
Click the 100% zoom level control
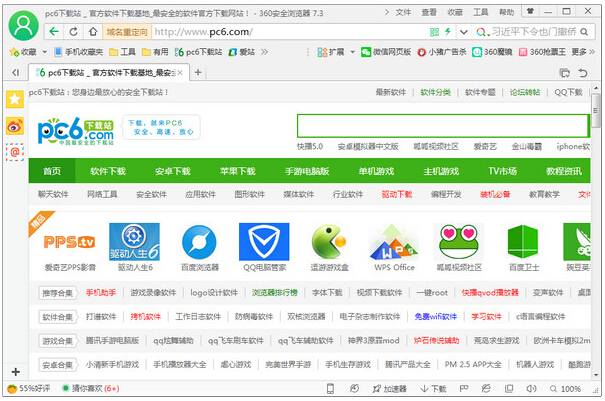click(566, 389)
